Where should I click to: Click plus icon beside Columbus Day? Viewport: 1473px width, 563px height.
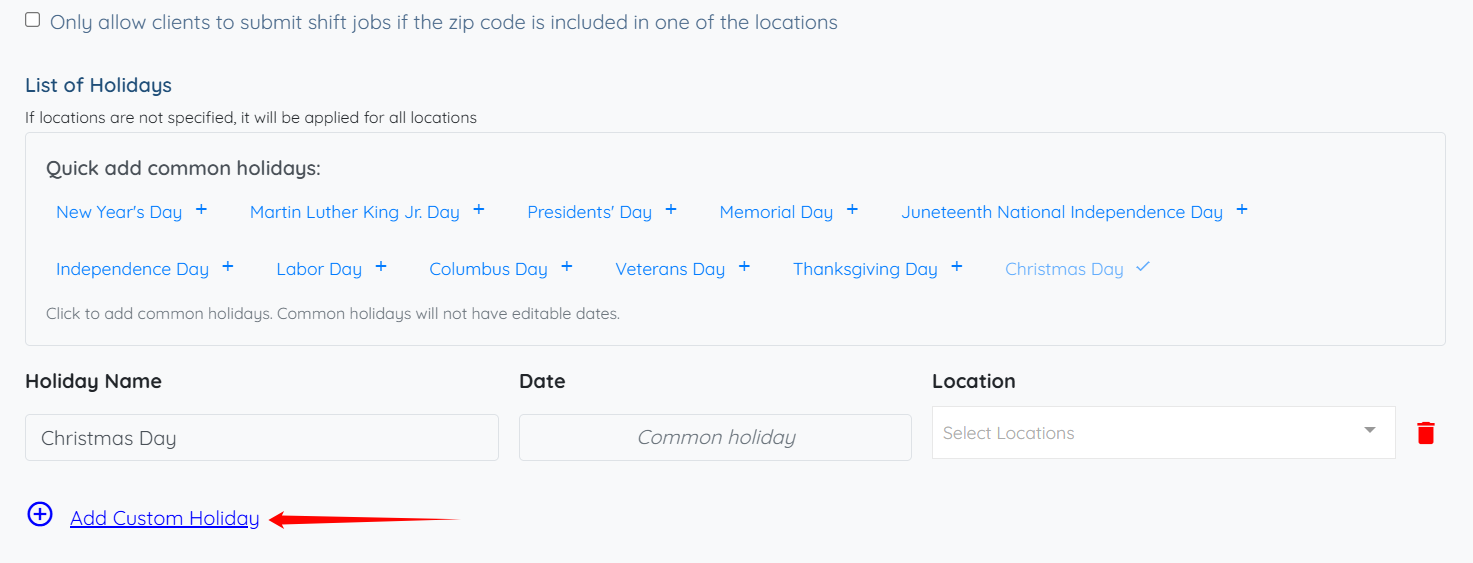tap(567, 267)
